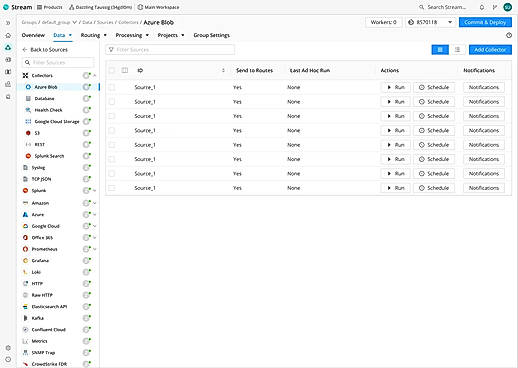Open the Products menu

49,7
